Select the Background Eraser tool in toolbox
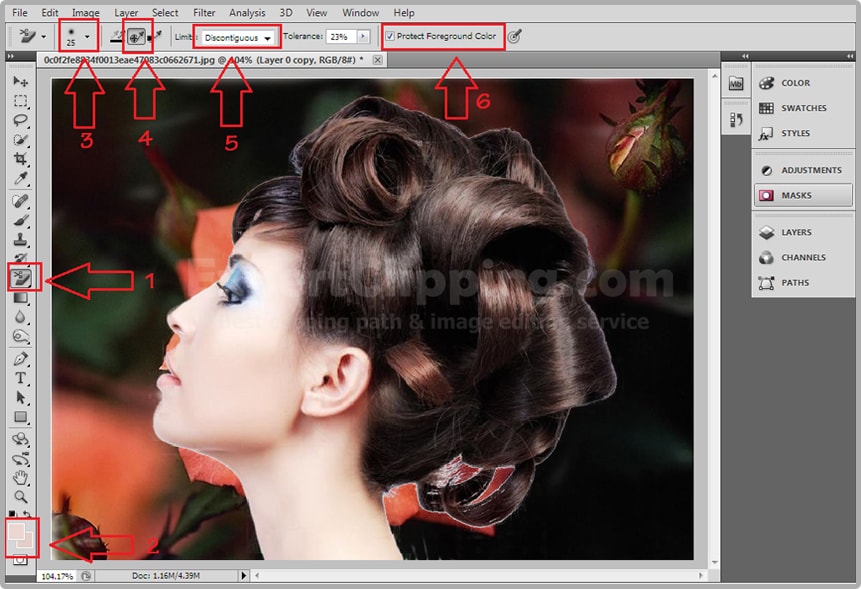This screenshot has width=861, height=589. (20, 276)
